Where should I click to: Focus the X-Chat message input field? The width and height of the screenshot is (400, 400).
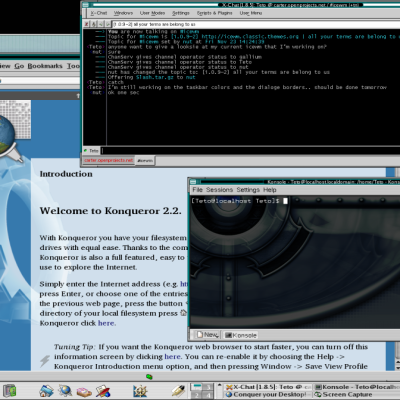point(250,151)
